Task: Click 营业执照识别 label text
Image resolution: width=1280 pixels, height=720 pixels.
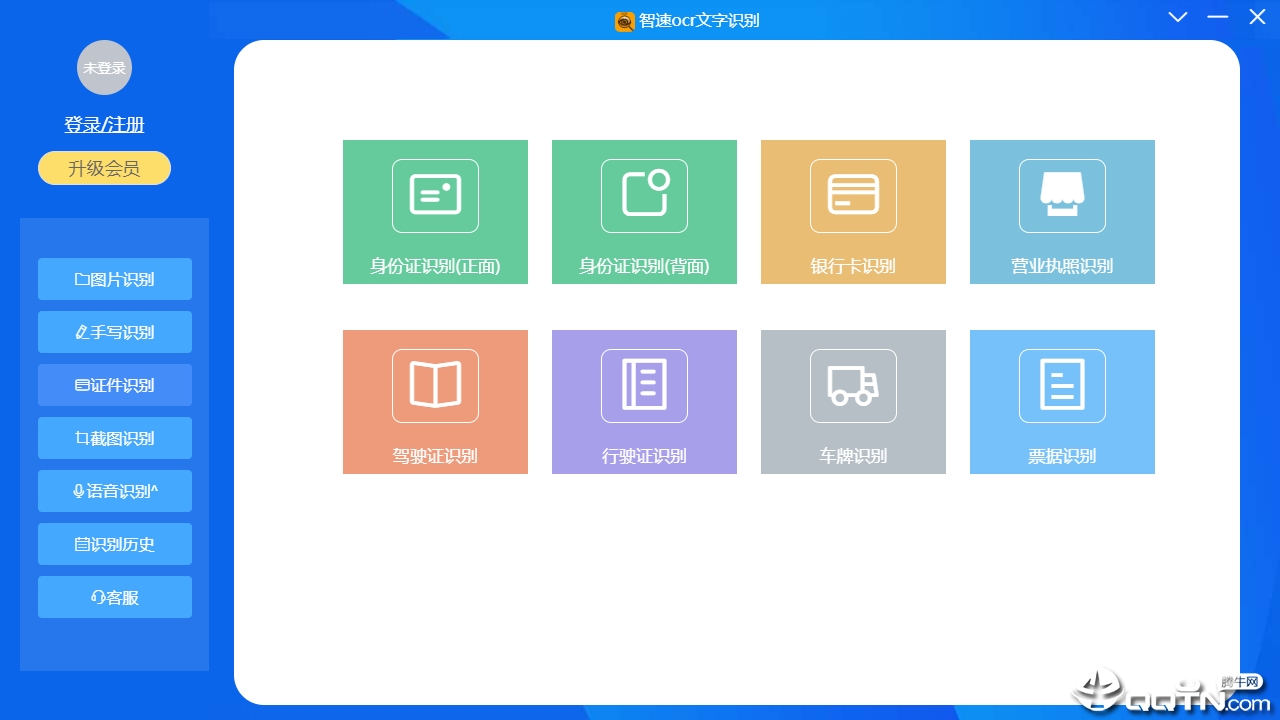Action: (1062, 266)
